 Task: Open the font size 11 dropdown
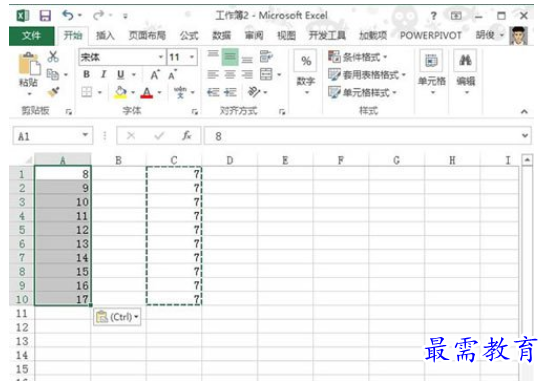192,57
